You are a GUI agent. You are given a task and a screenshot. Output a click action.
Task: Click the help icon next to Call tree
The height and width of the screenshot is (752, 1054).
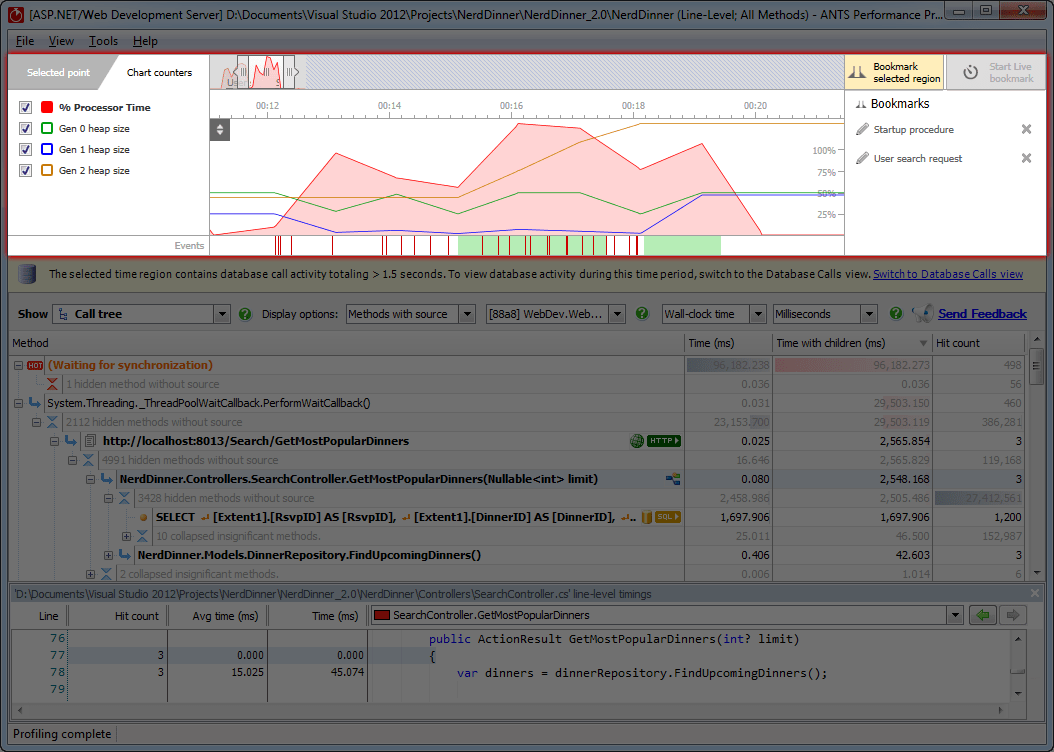245,314
